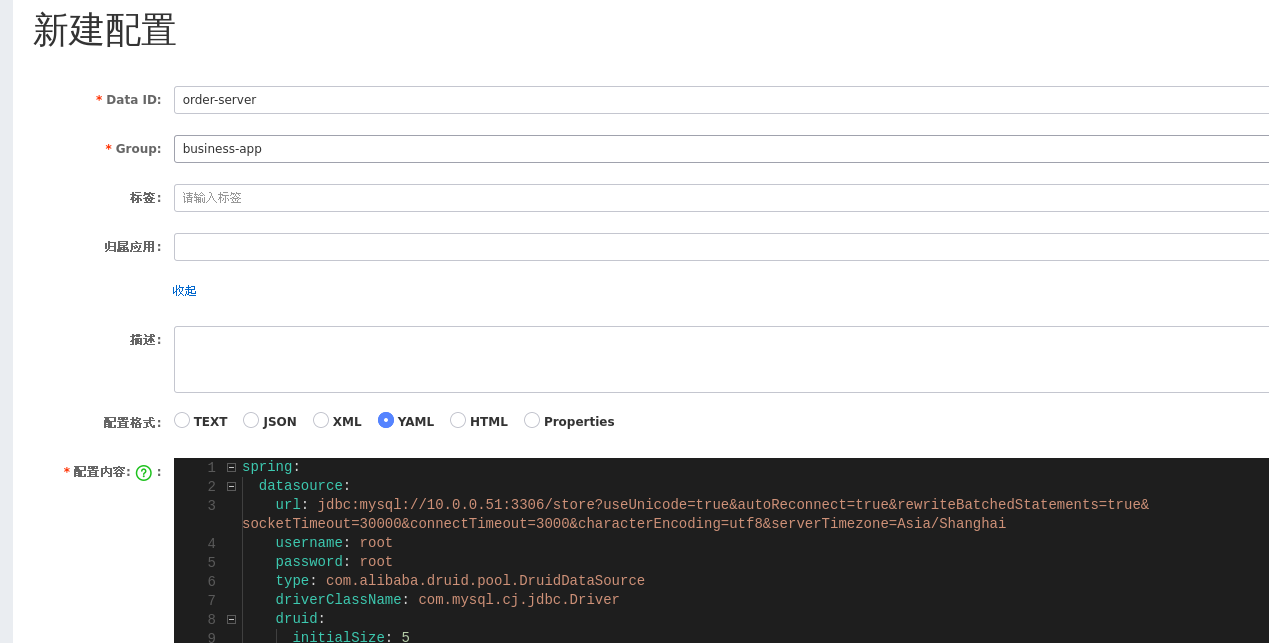Click the green help icon beside 配置内容
1269x643 pixels.
144,473
